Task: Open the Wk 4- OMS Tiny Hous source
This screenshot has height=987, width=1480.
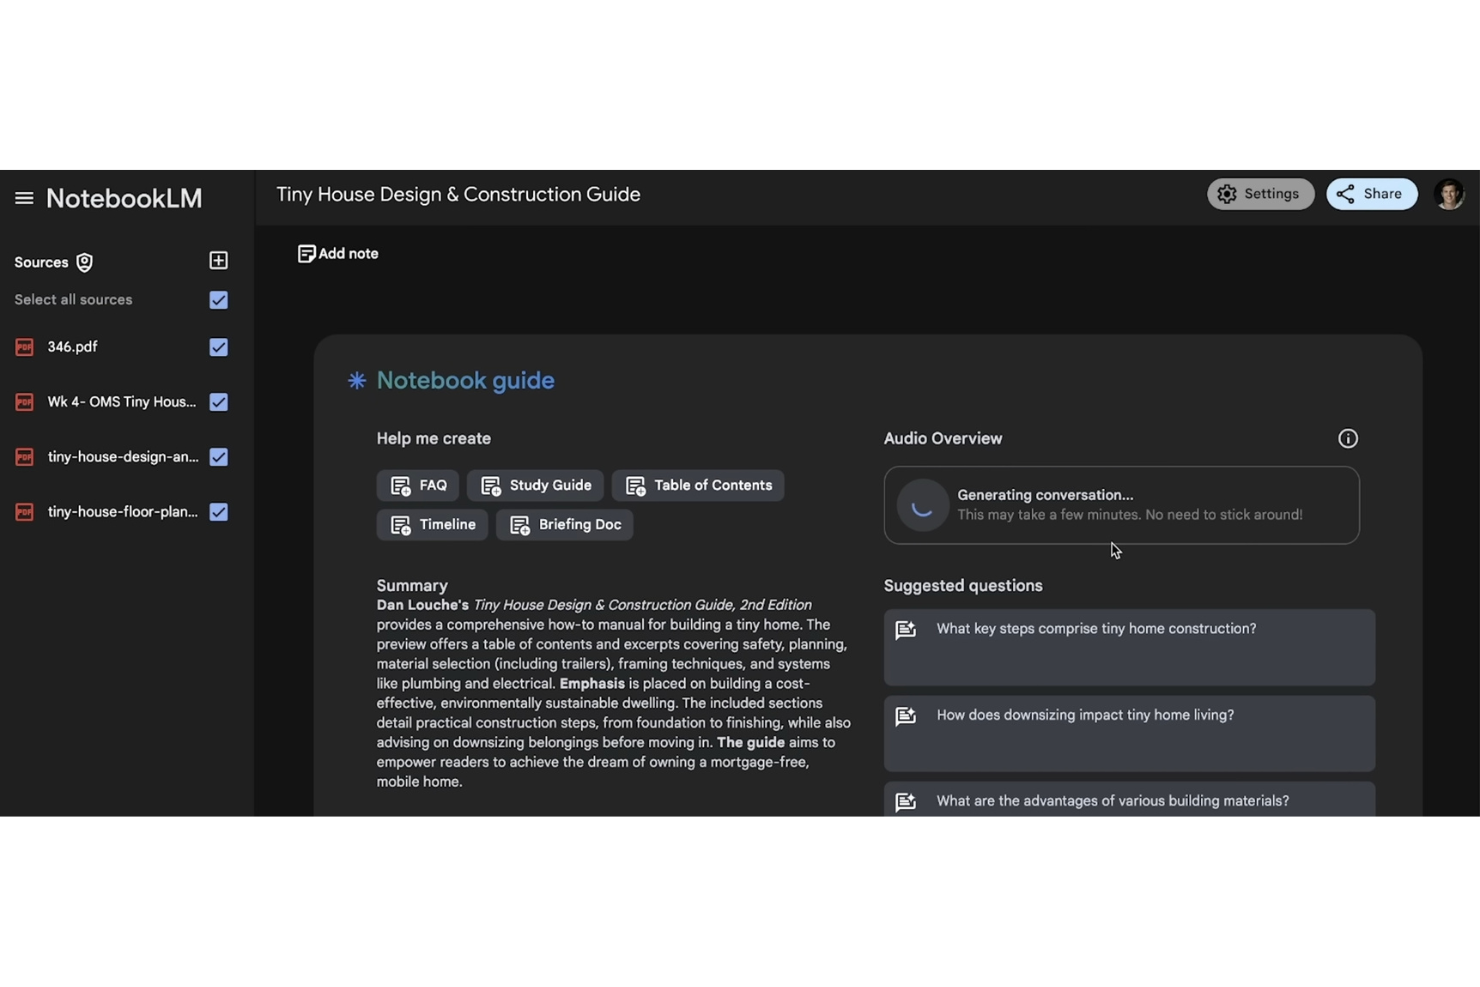Action: click(122, 402)
